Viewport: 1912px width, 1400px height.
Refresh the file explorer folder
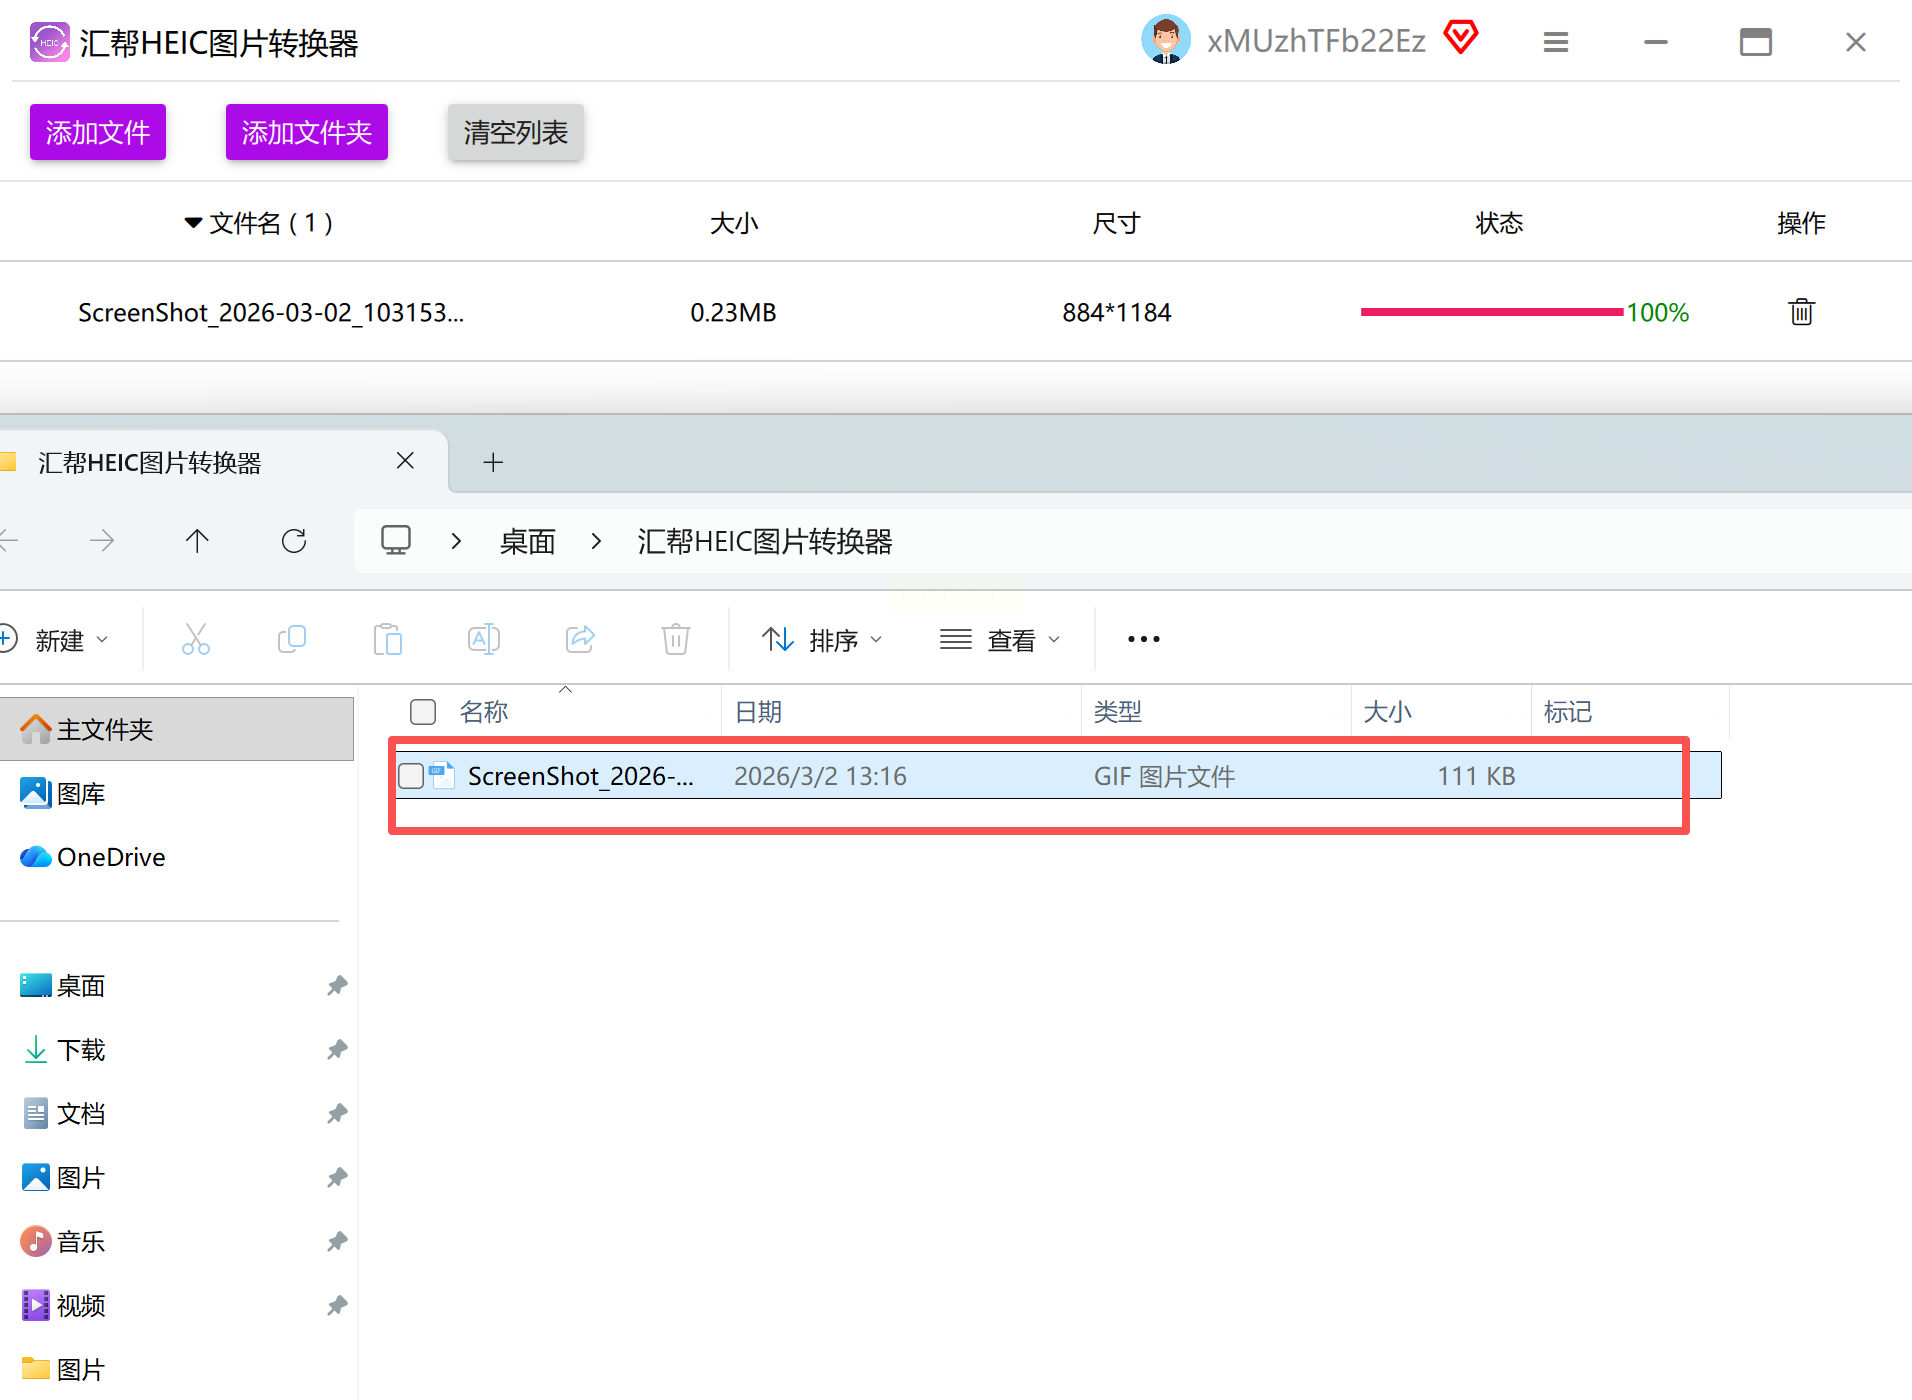point(294,541)
